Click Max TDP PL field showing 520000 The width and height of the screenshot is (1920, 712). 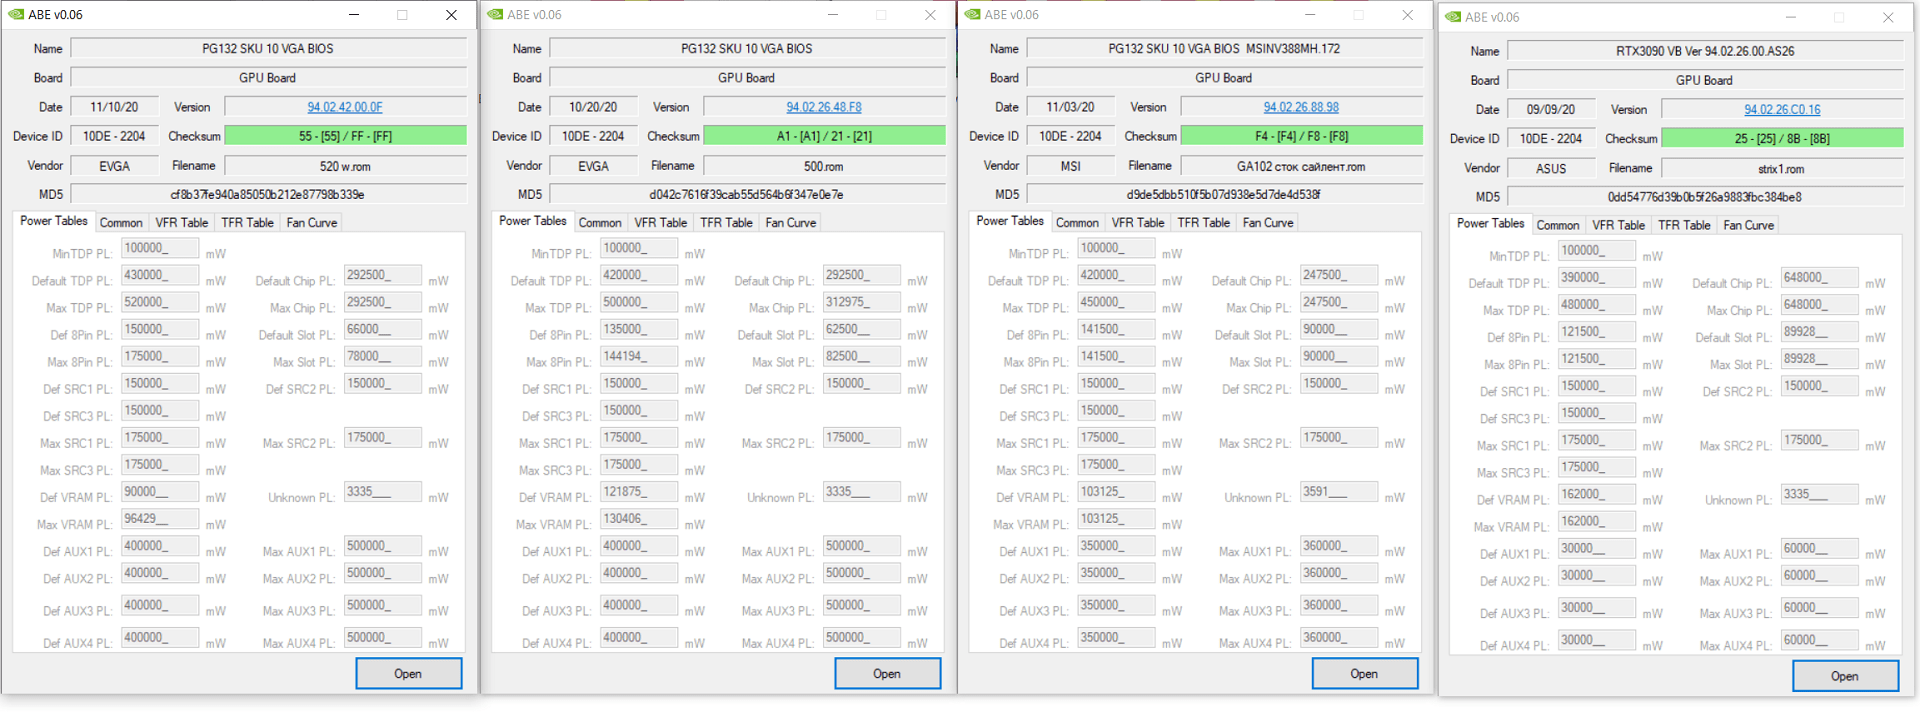160,302
